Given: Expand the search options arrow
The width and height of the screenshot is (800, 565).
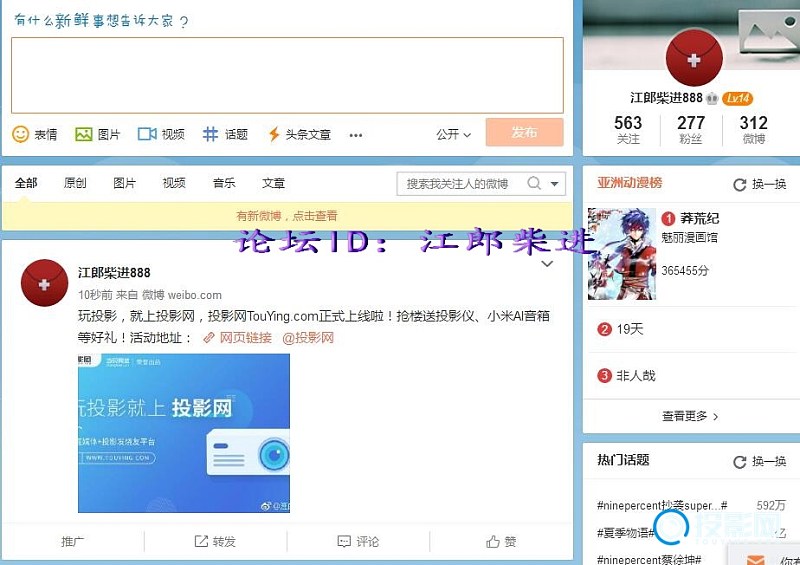Looking at the screenshot, I should (x=555, y=184).
